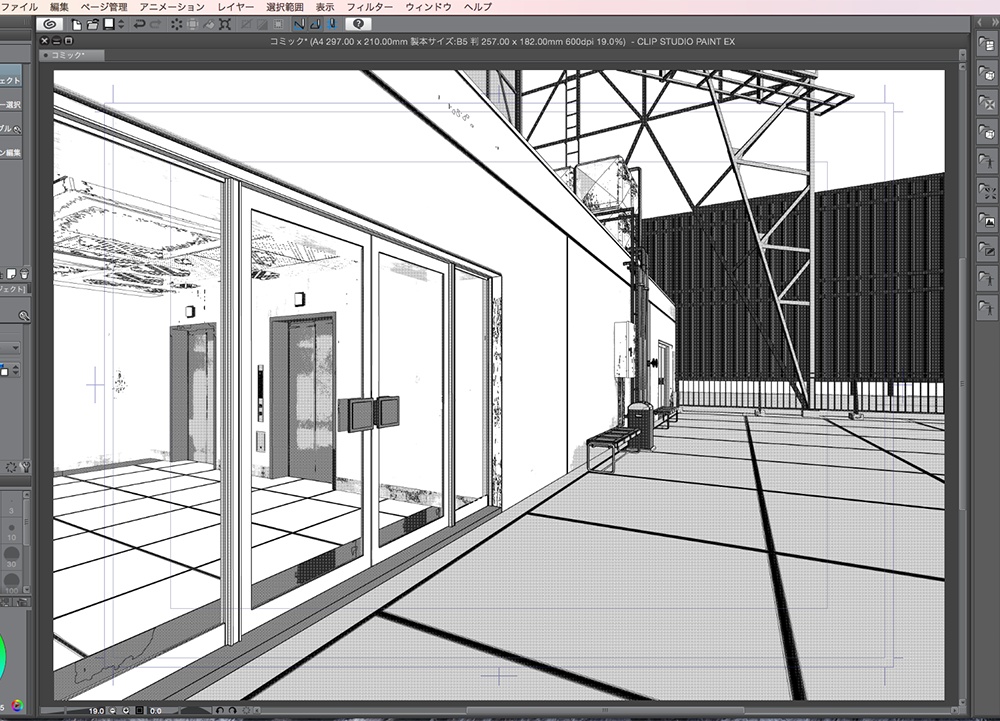1000x721 pixels.
Task: Open the tool property dropdown list
Action: click(11, 348)
